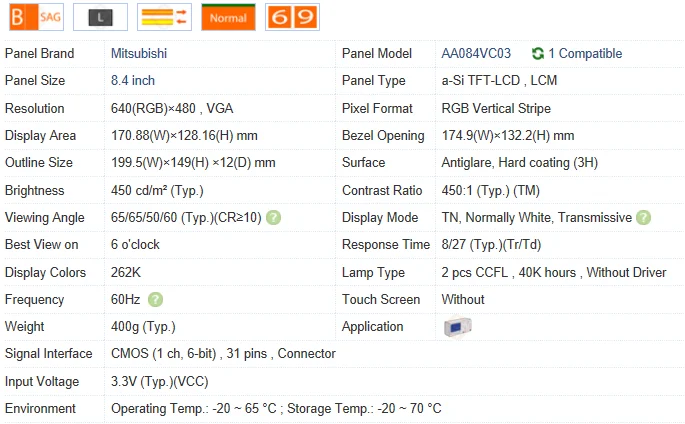Click the Application device thumbnail
This screenshot has width=685, height=424.
pos(457,327)
